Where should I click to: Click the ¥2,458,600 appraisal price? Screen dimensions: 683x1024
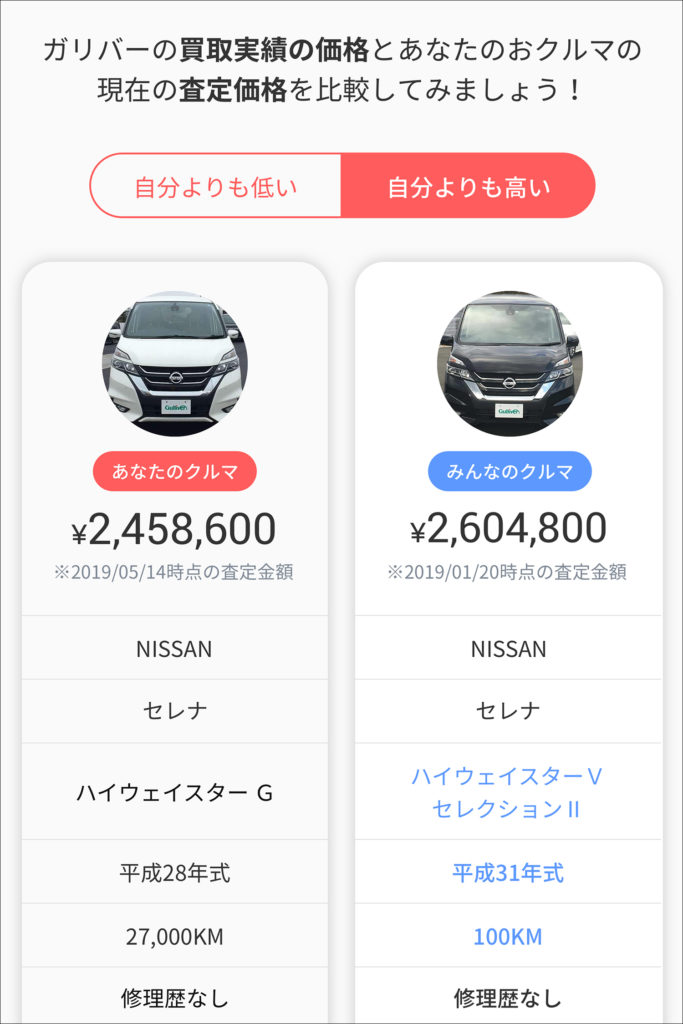click(x=174, y=529)
